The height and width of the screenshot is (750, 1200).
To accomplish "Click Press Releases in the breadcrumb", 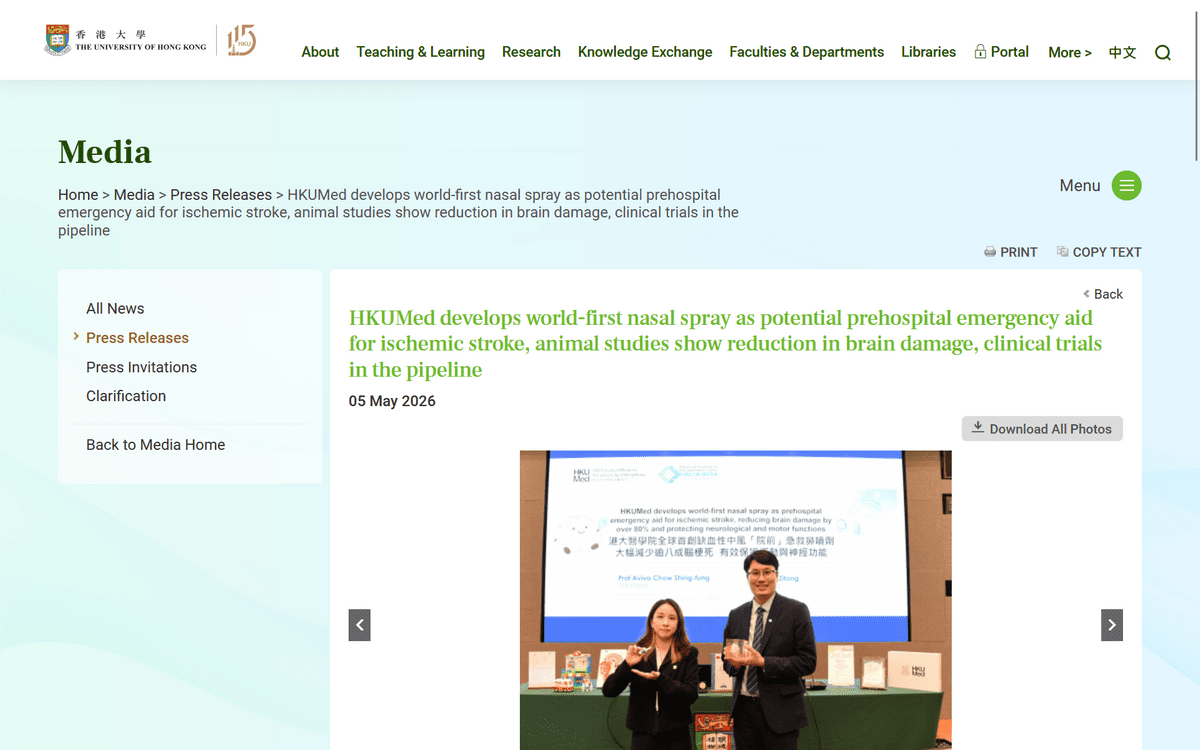I will tap(221, 195).
